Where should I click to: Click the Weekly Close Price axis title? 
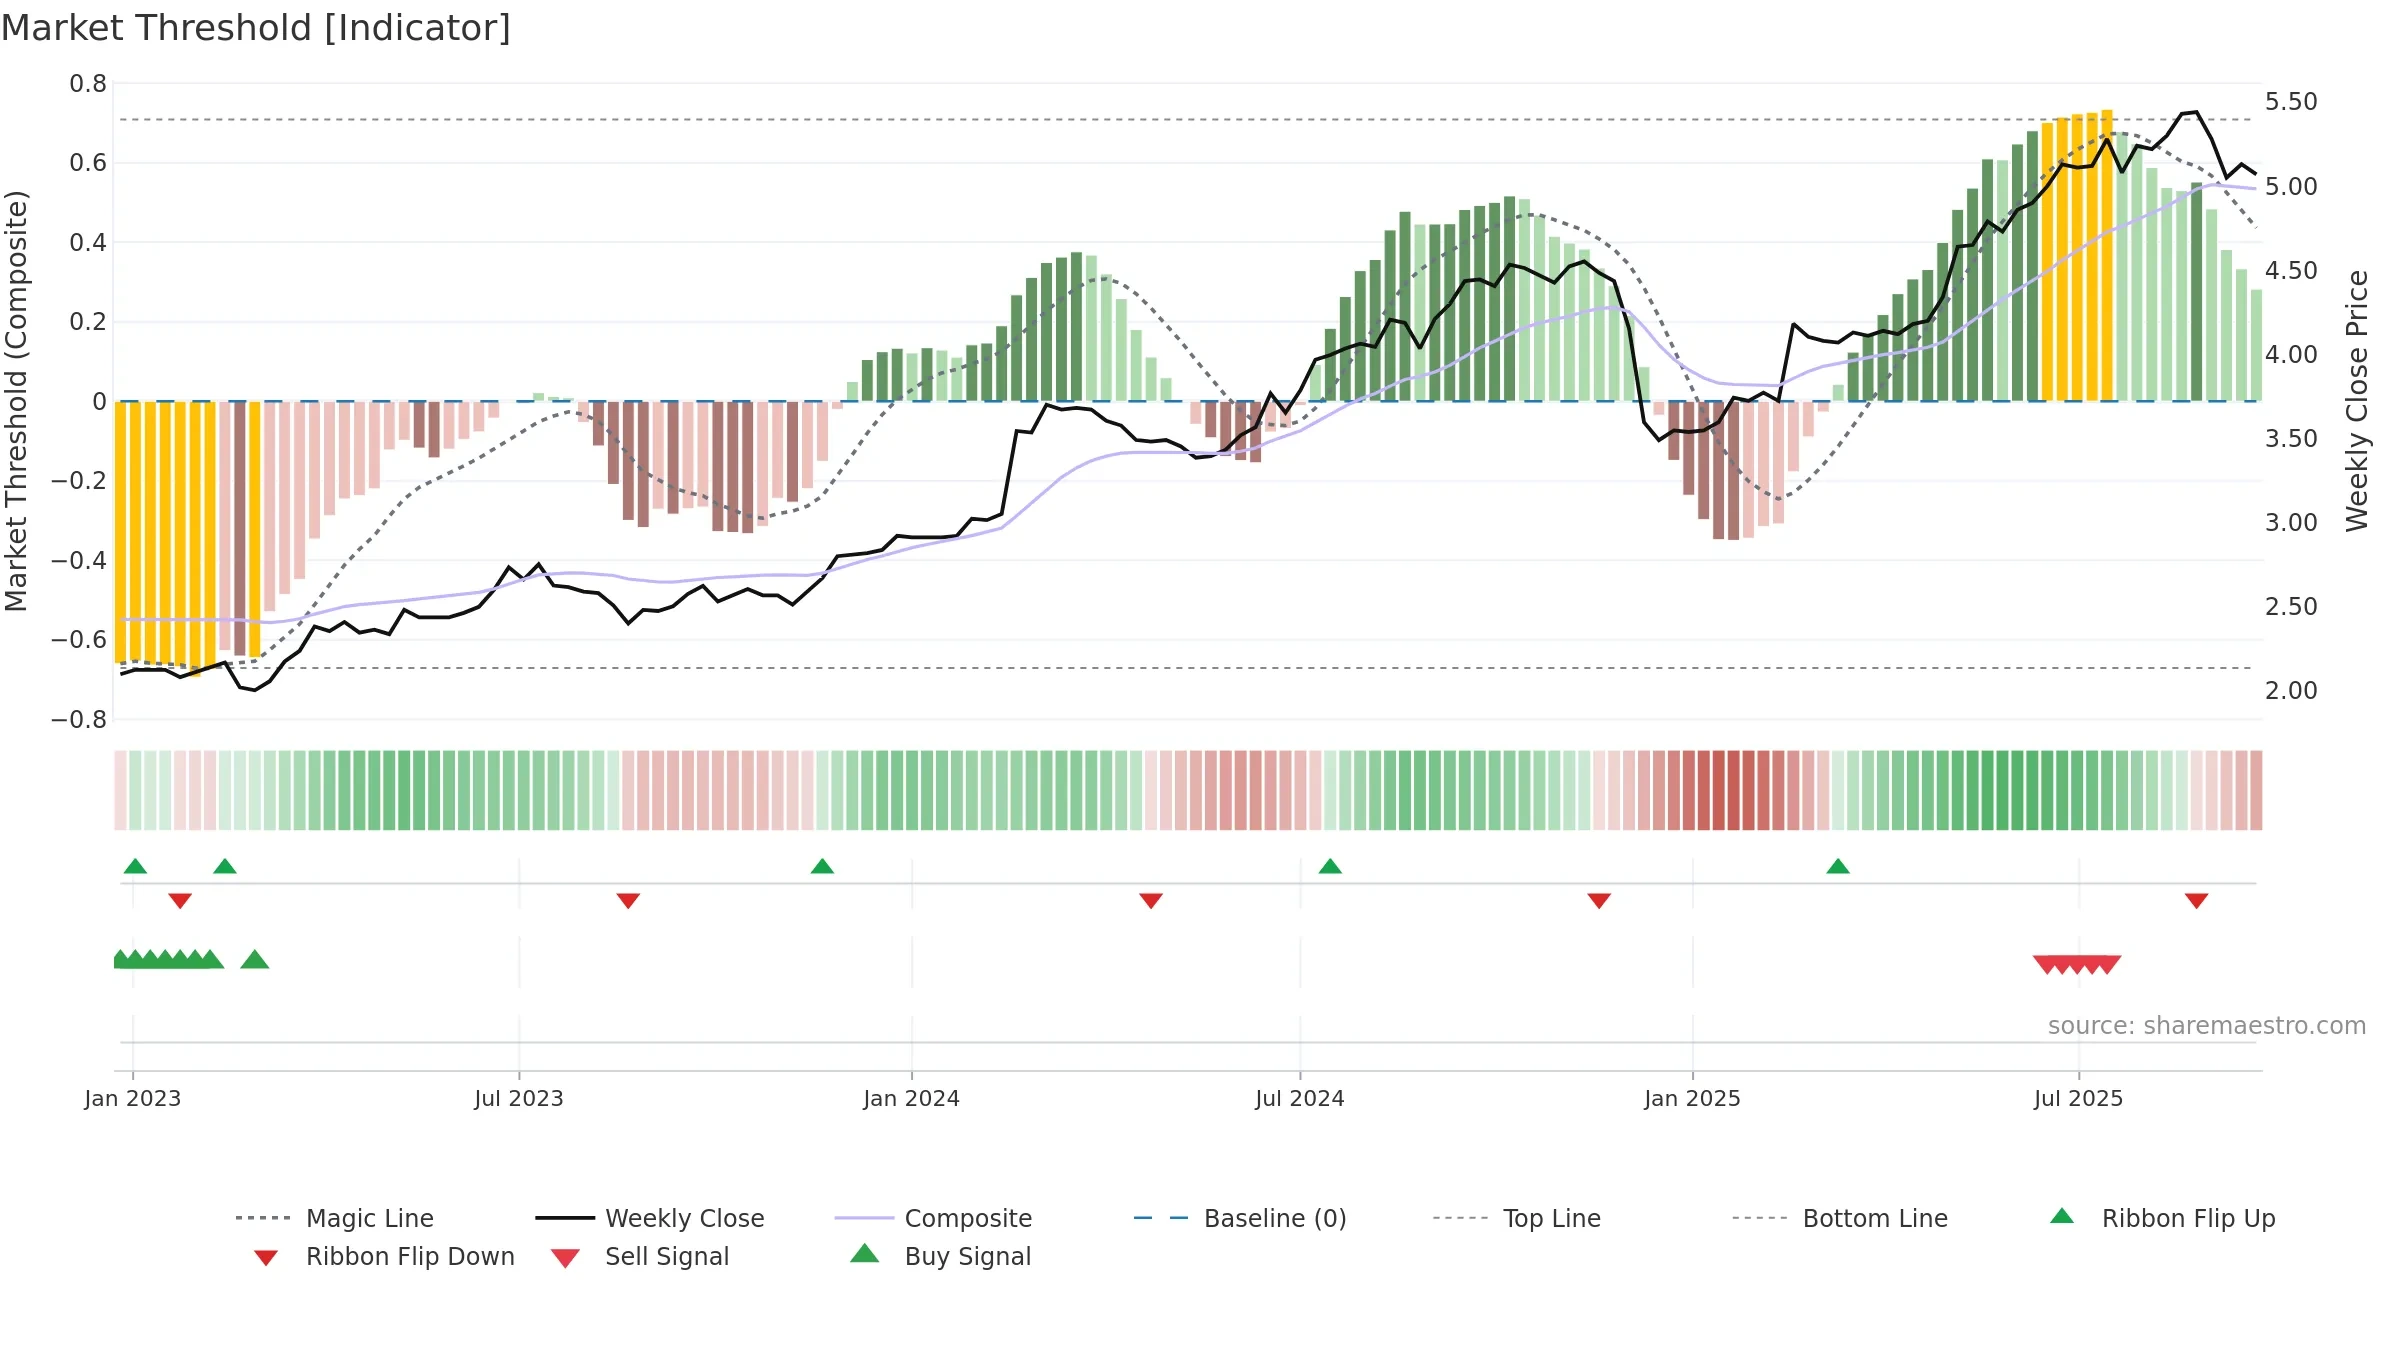2358,401
